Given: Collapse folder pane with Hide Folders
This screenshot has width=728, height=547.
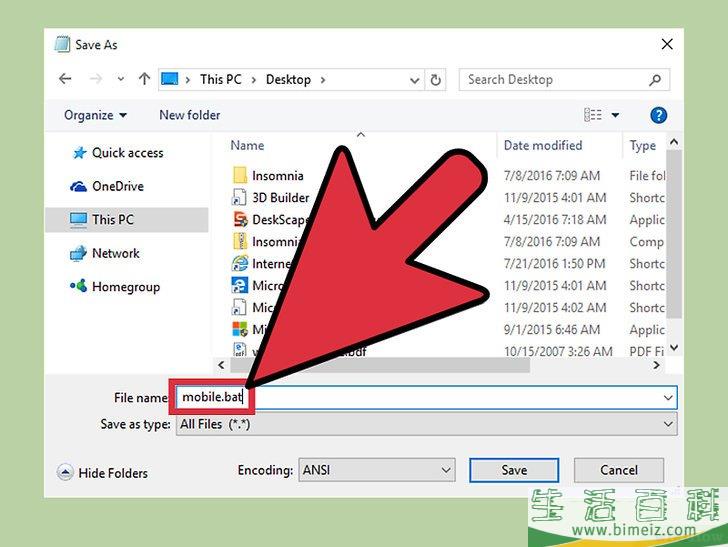Looking at the screenshot, I should tap(103, 473).
